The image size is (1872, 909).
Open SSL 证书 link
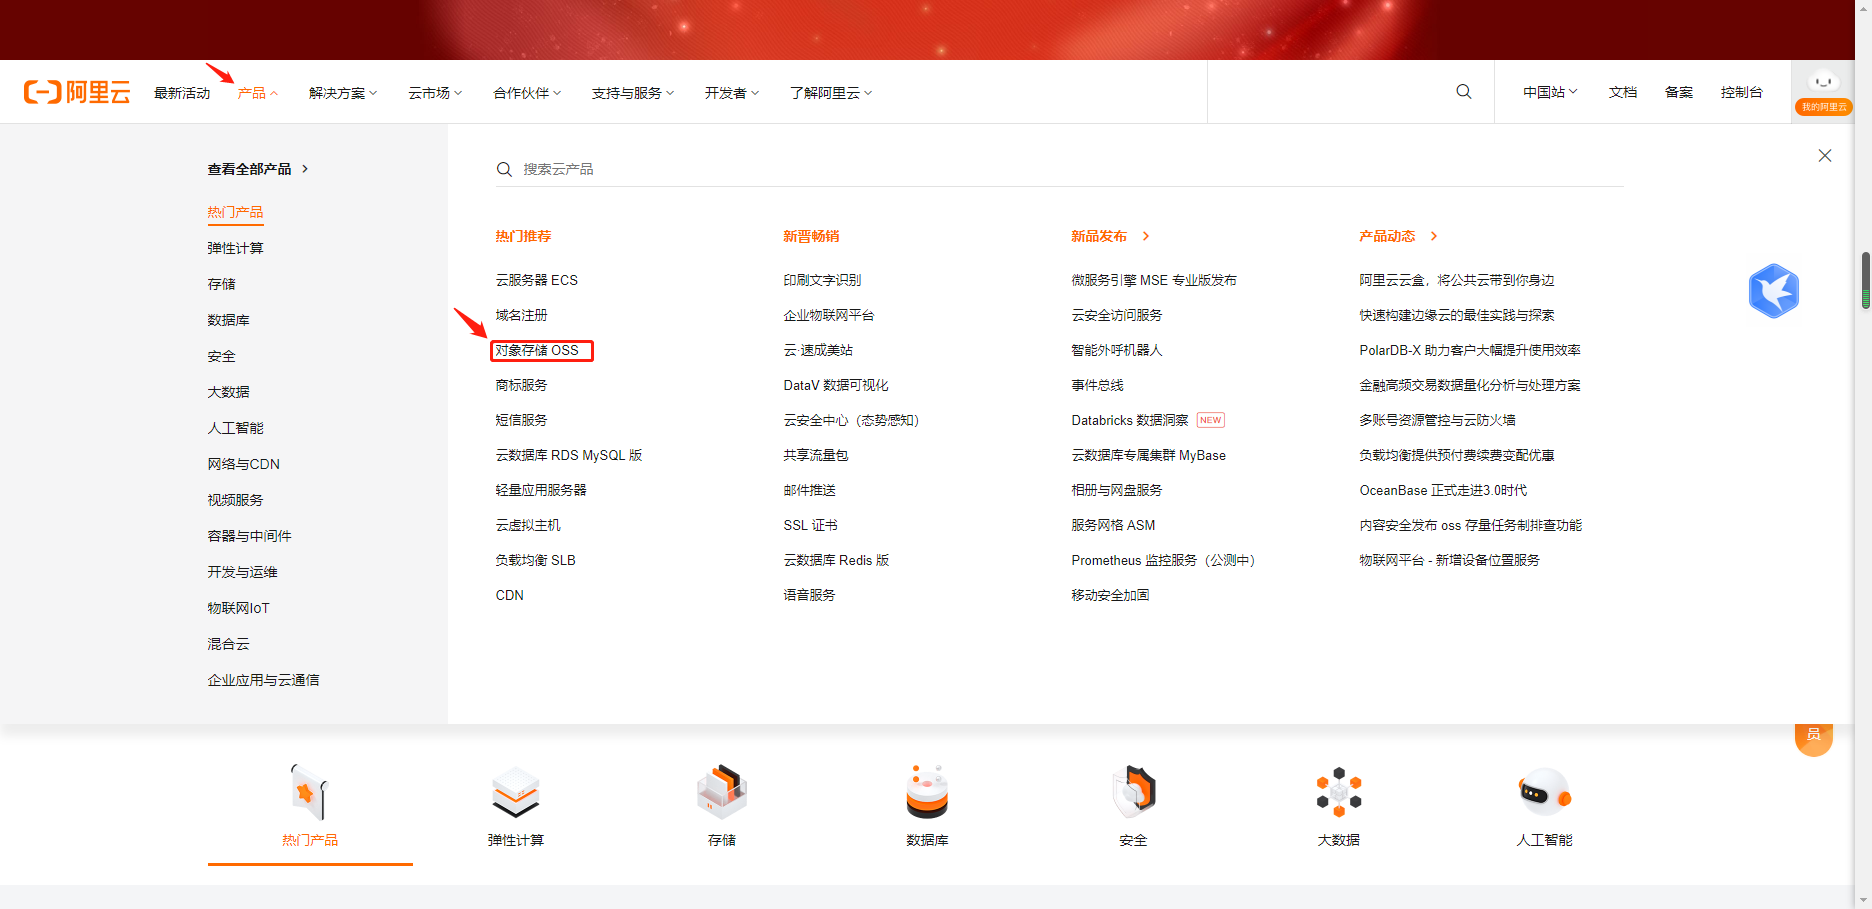click(811, 525)
